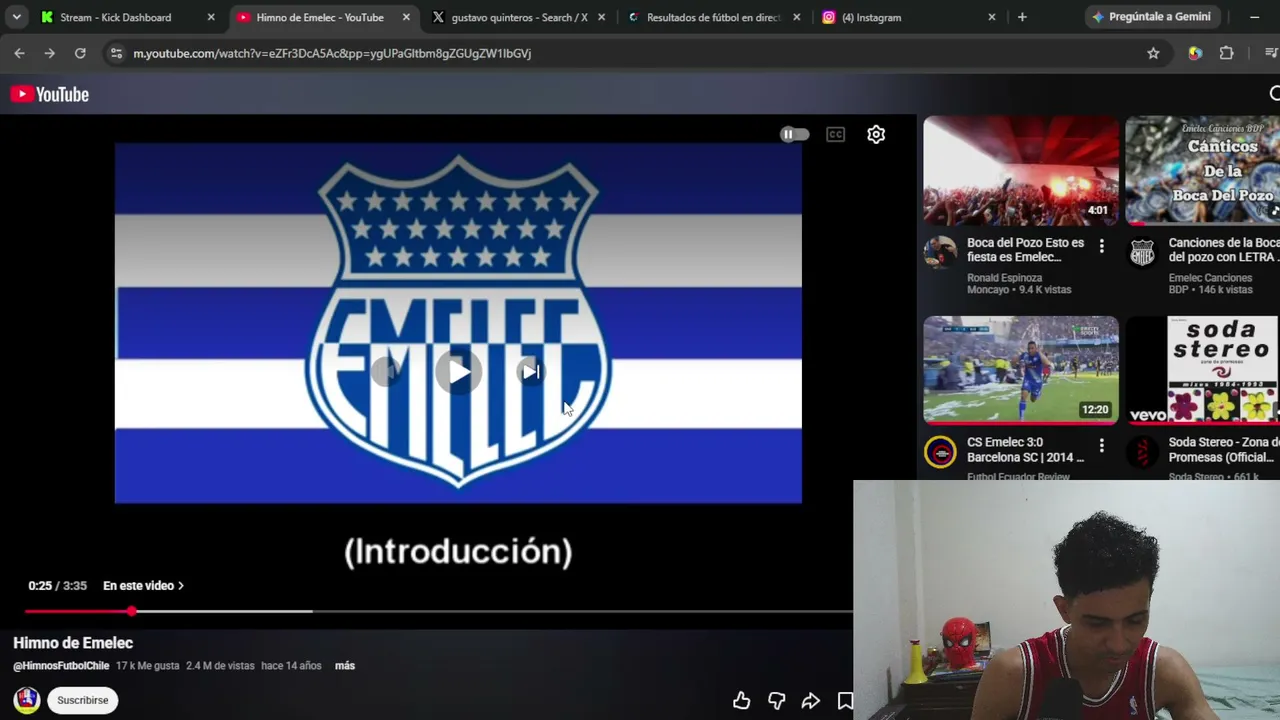Go to the previous video
Viewport: 1280px width, 720px height.
[x=387, y=372]
